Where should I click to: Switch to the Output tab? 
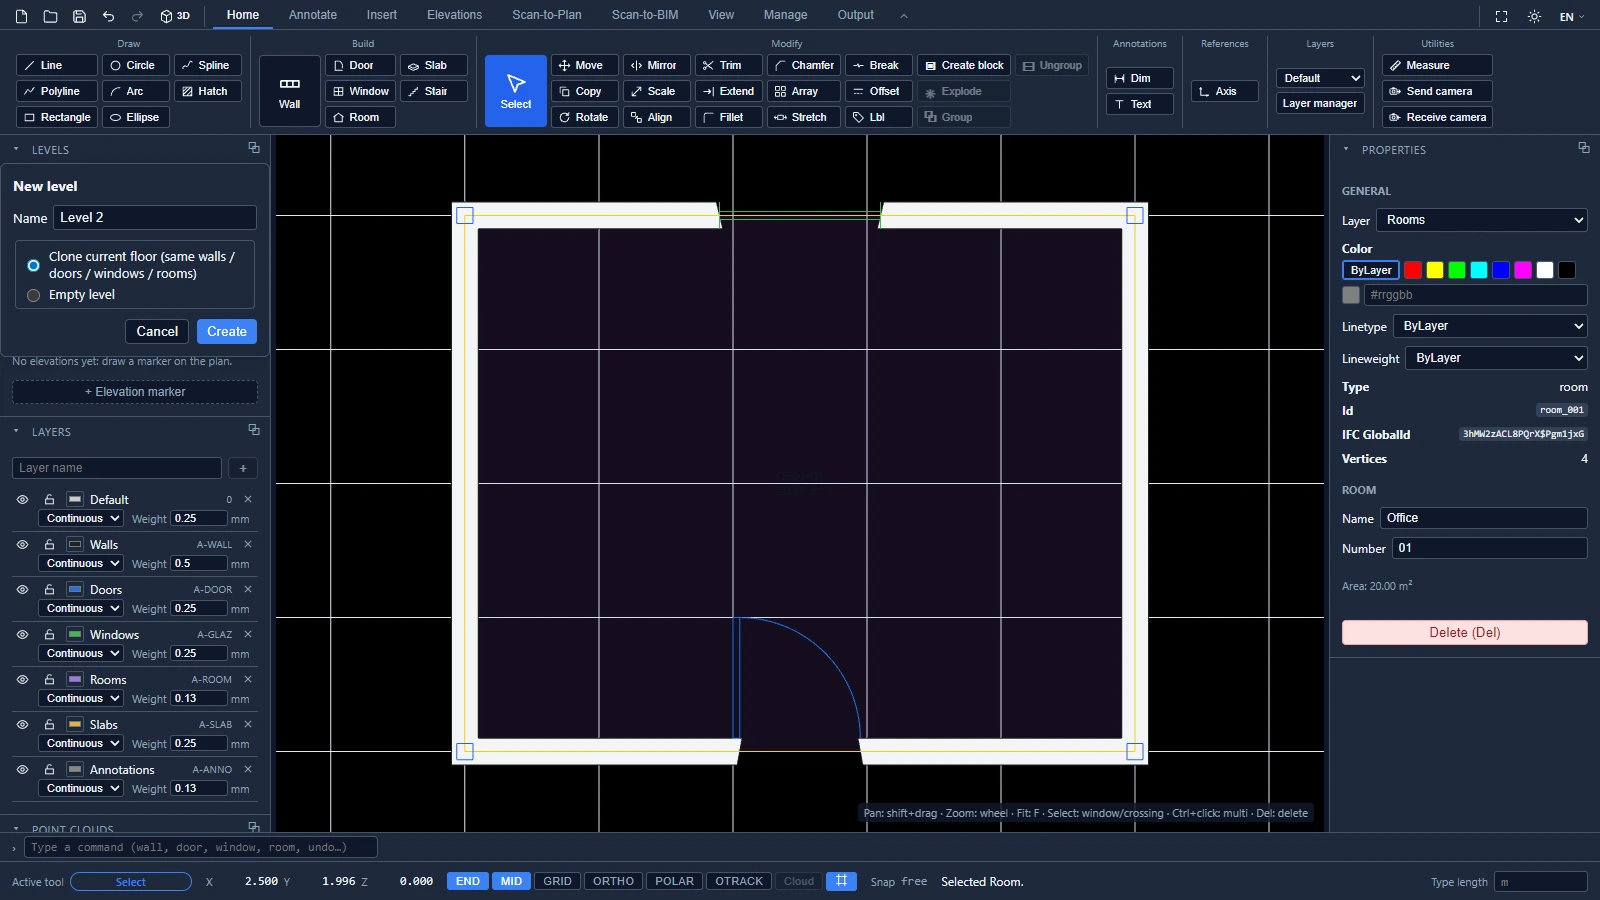[855, 15]
